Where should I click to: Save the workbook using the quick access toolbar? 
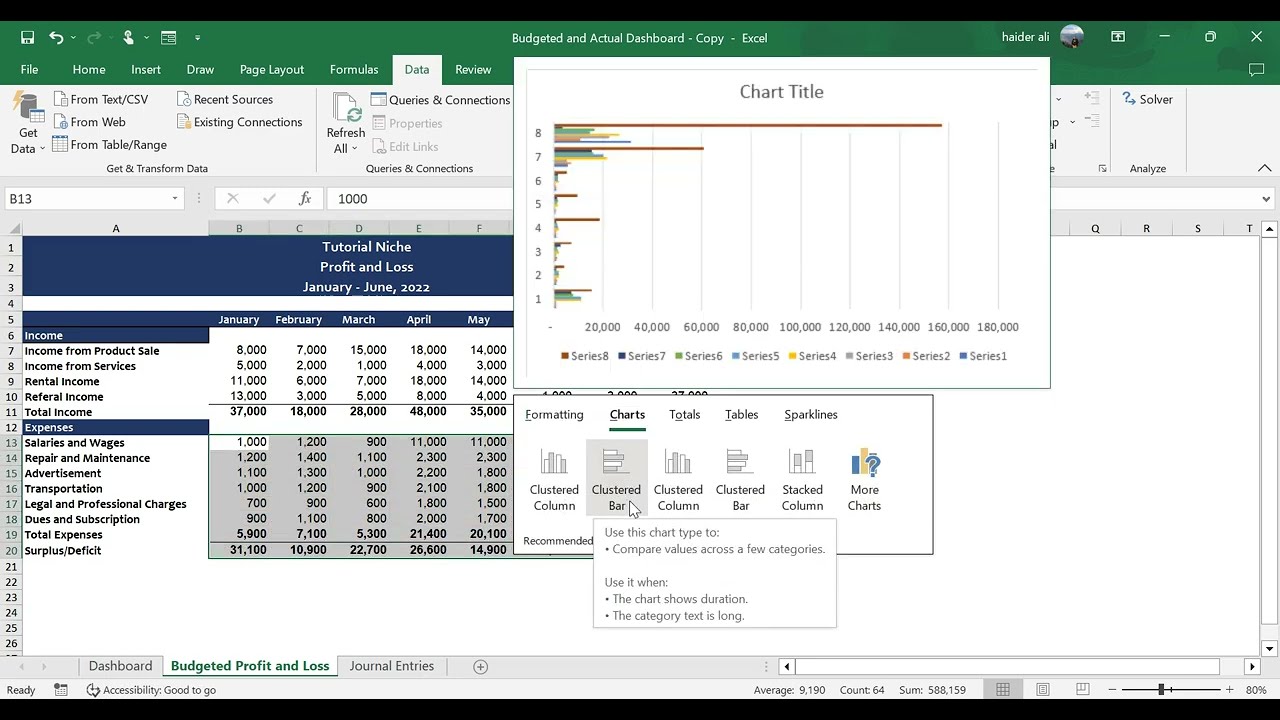tap(28, 38)
